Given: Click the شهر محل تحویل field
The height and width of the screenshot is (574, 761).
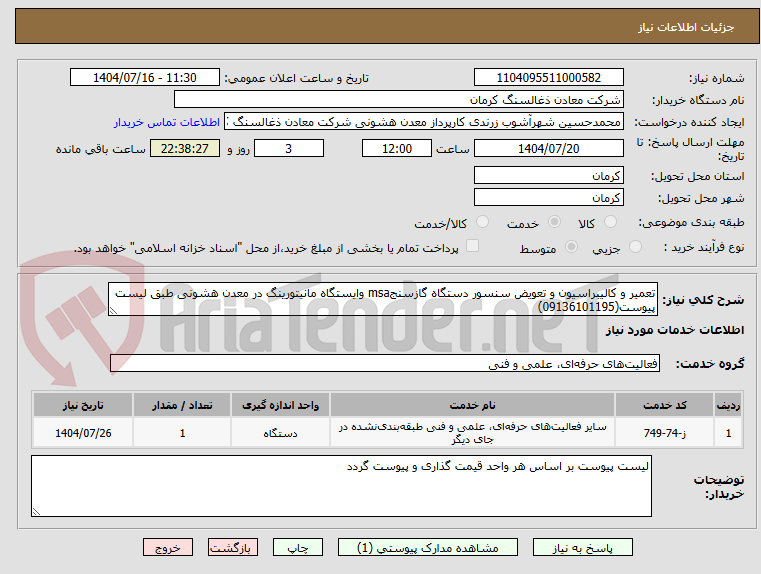Looking at the screenshot, I should [548, 198].
